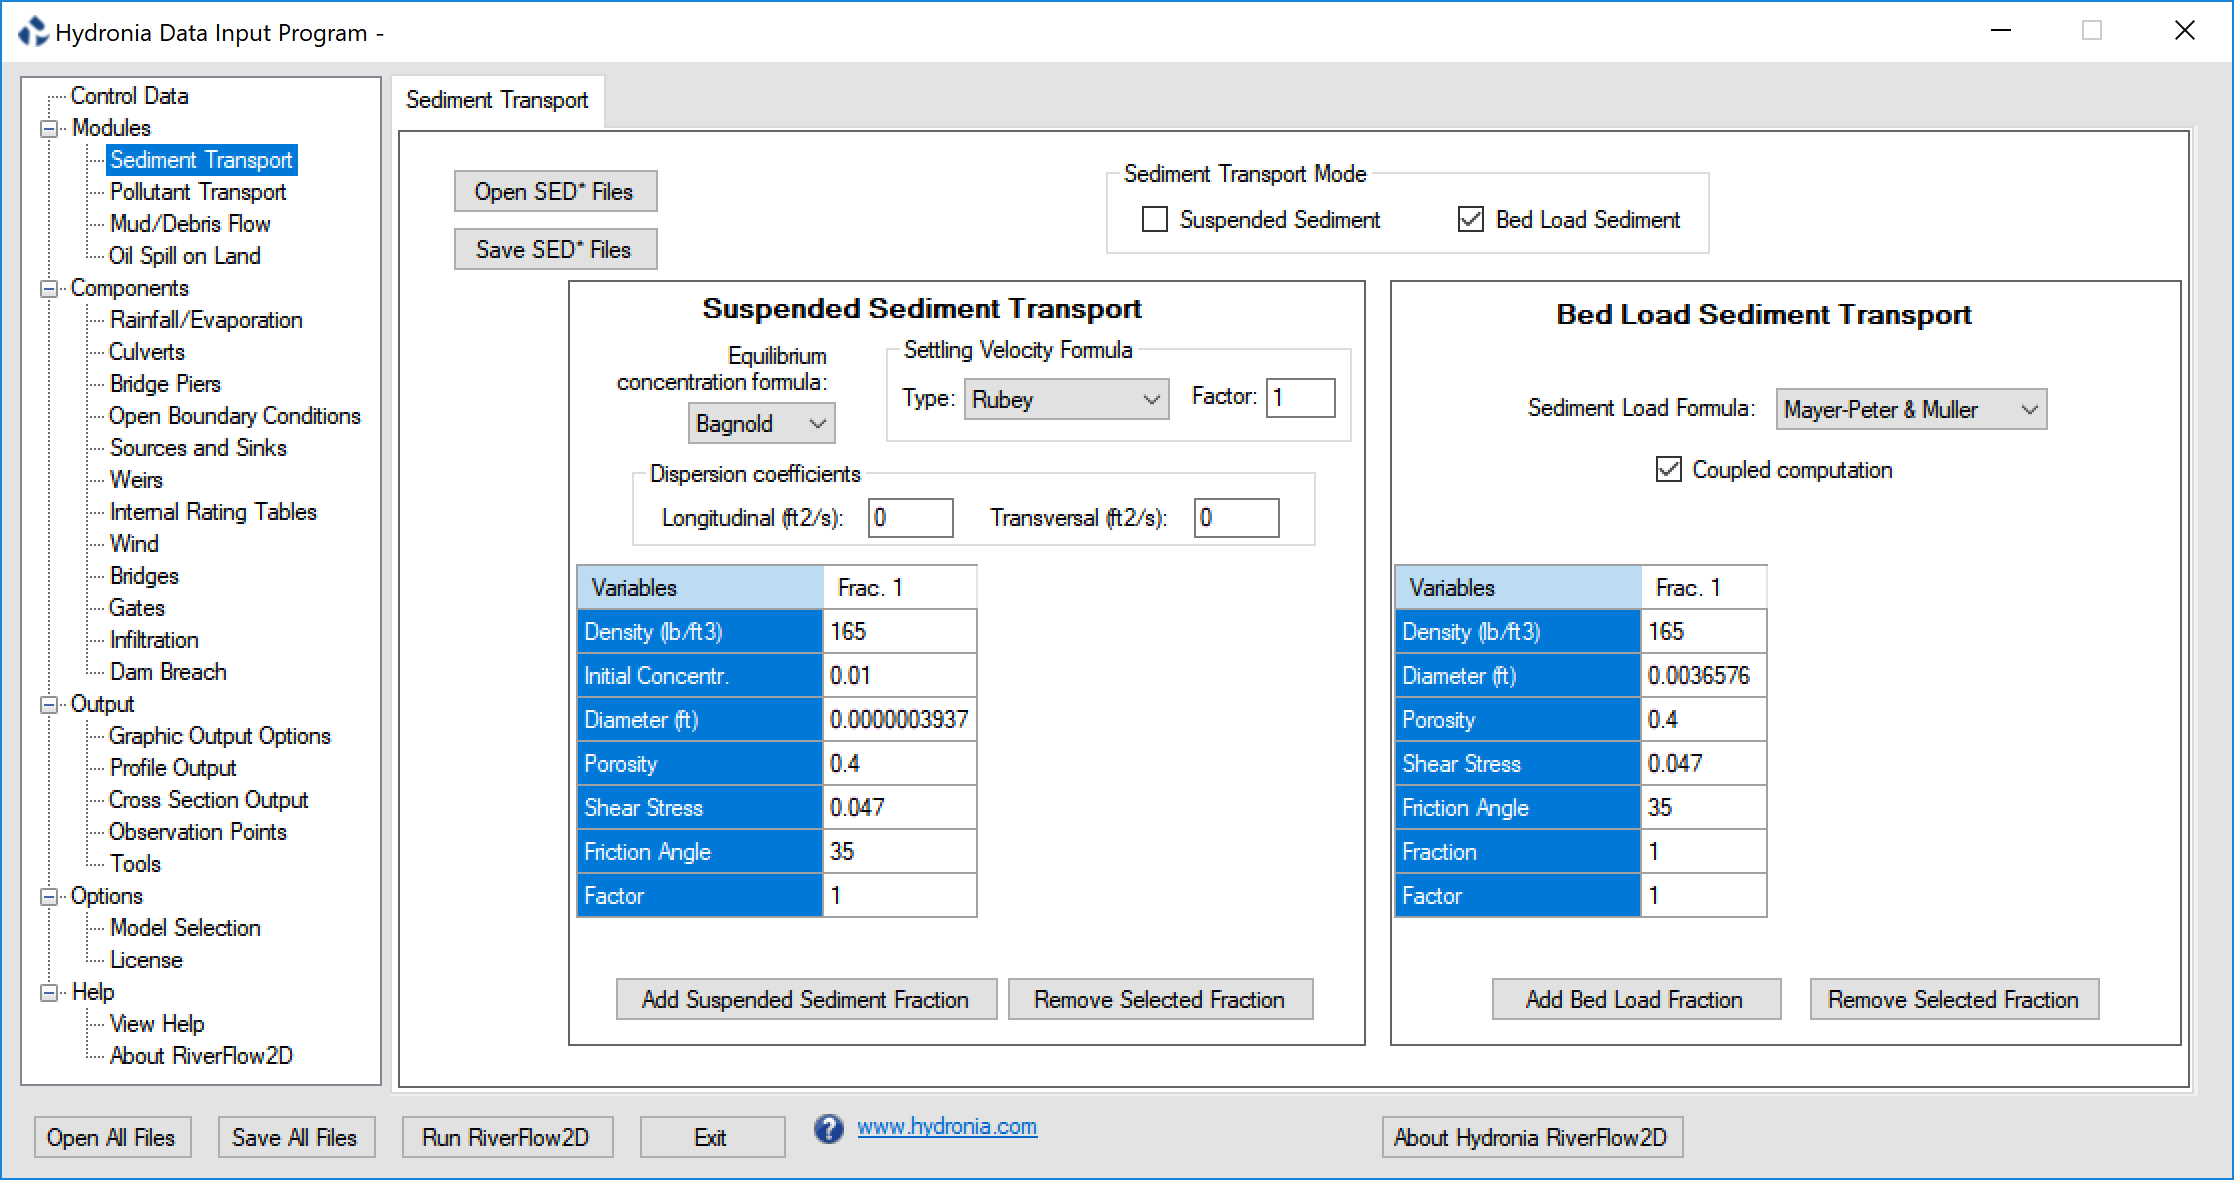Open the Equilibrium concentration formula dropdown

tap(761, 423)
